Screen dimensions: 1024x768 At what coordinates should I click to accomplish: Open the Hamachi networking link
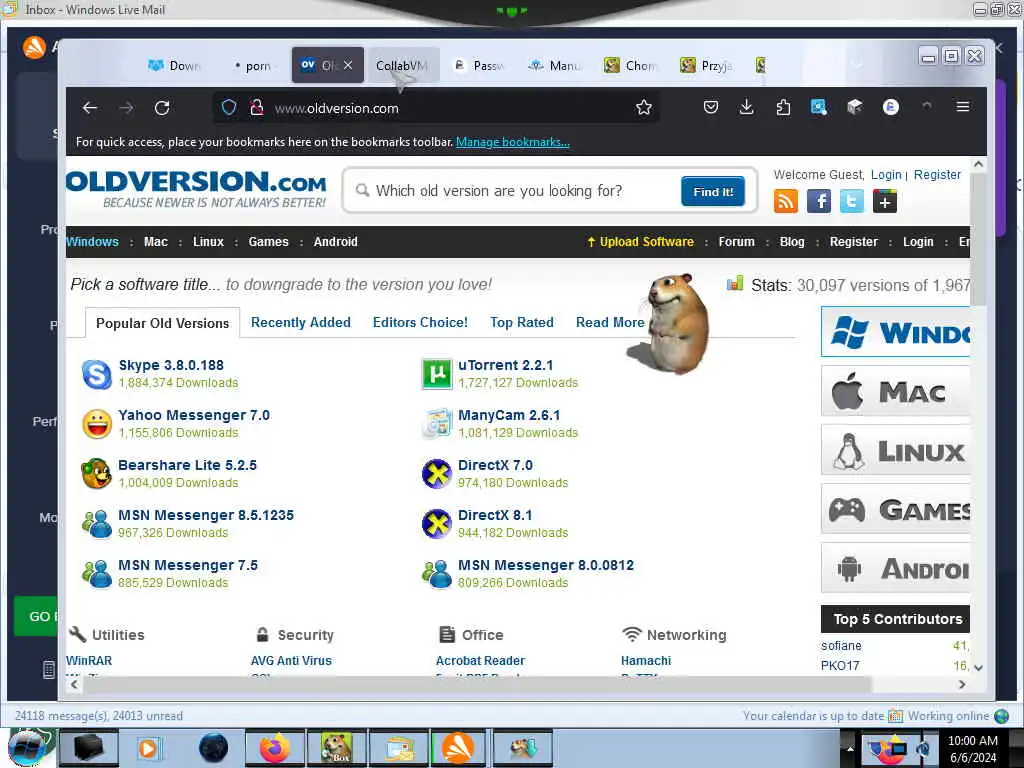tap(646, 661)
